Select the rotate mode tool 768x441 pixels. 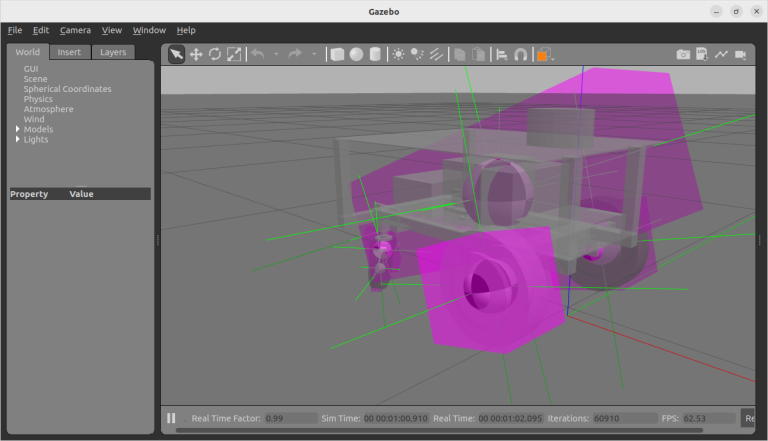[215, 54]
